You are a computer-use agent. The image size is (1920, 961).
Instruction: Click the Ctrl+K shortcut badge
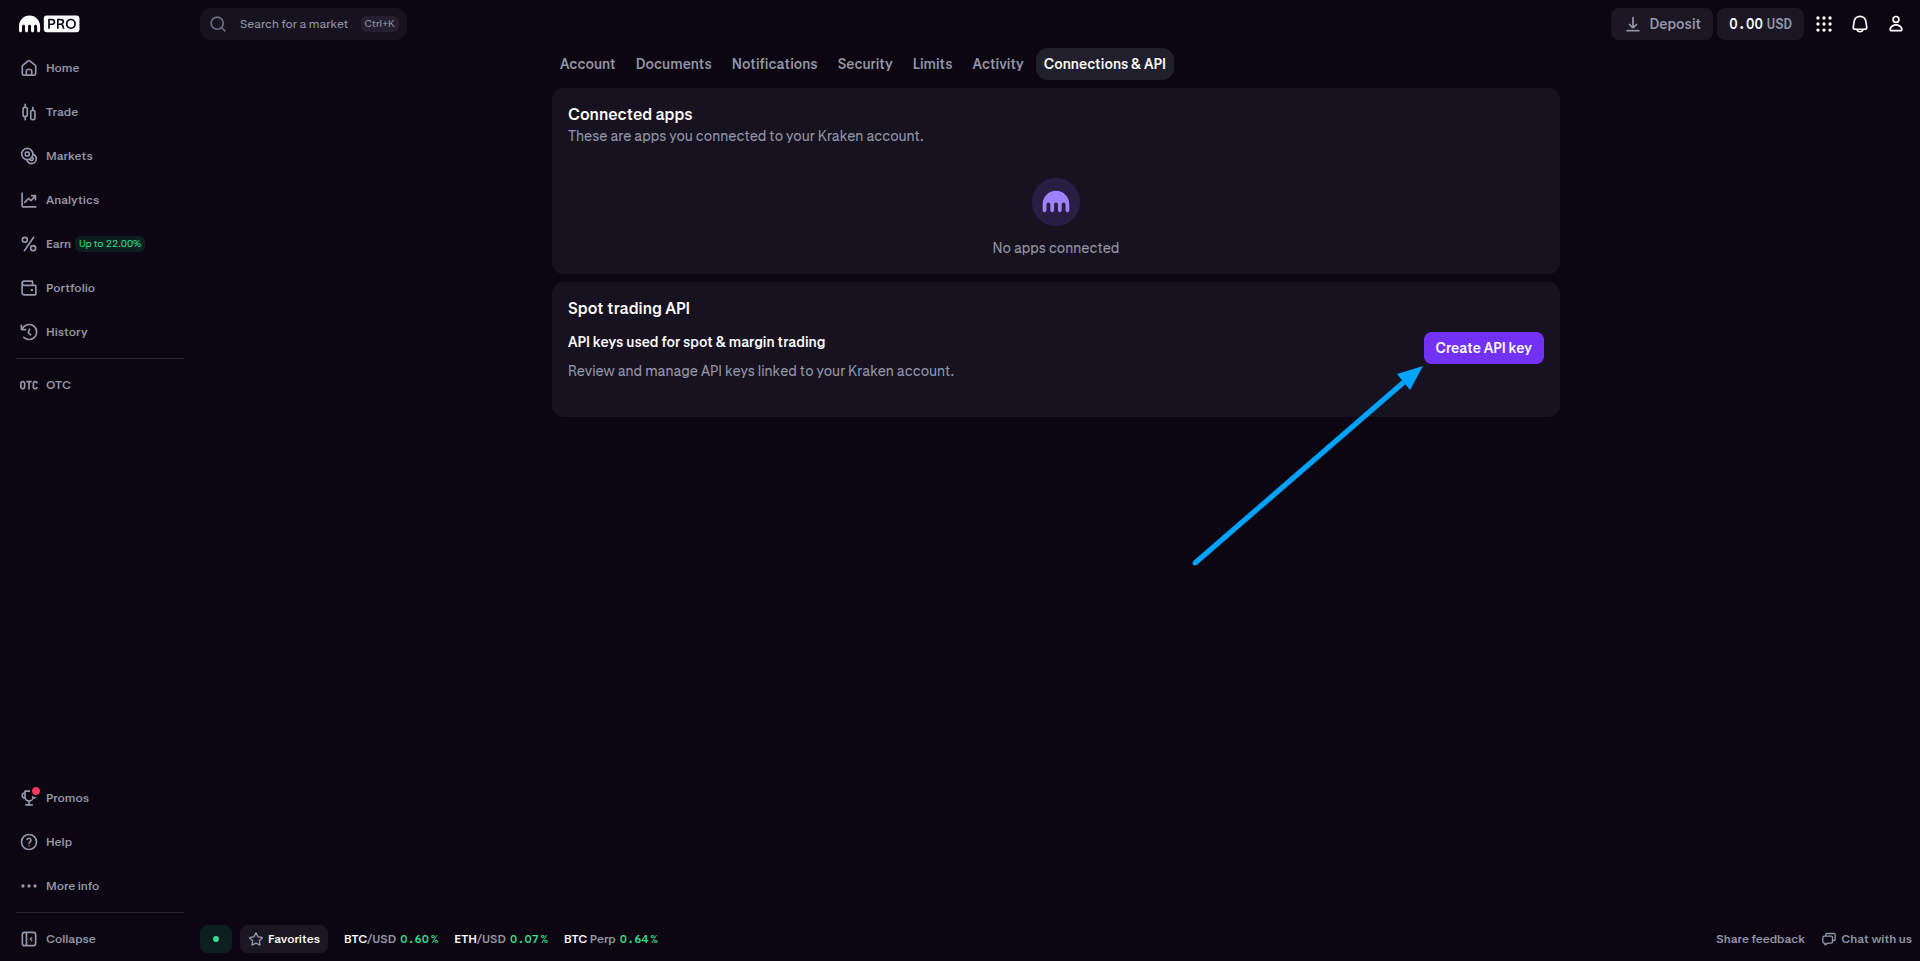(x=379, y=24)
